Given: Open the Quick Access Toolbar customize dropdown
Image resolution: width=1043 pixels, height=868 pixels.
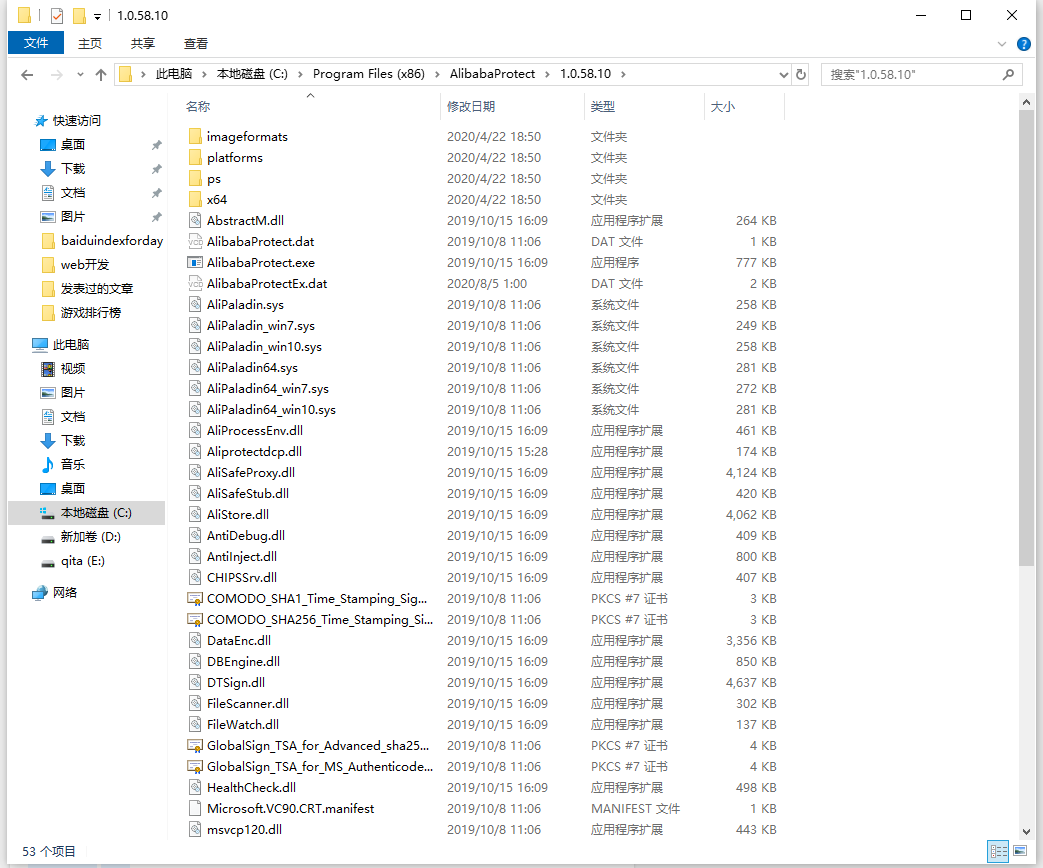Looking at the screenshot, I should [97, 16].
